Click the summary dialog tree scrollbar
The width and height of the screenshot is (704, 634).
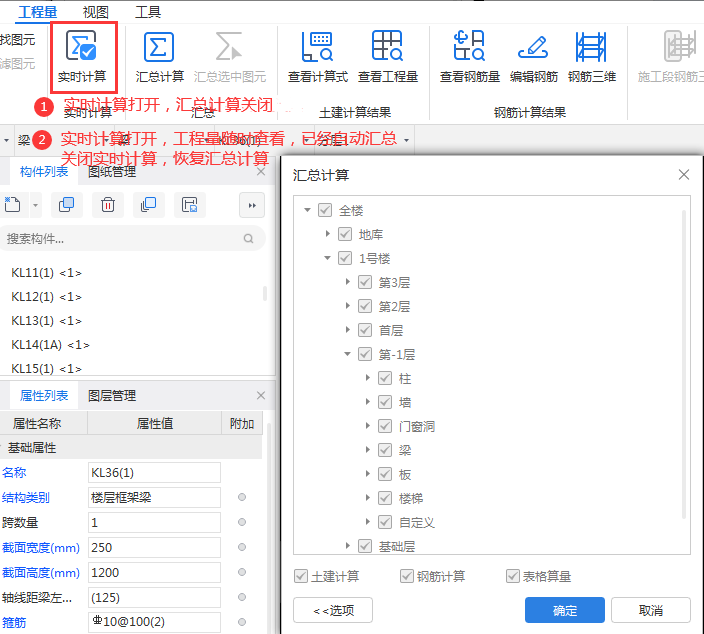pos(684,364)
